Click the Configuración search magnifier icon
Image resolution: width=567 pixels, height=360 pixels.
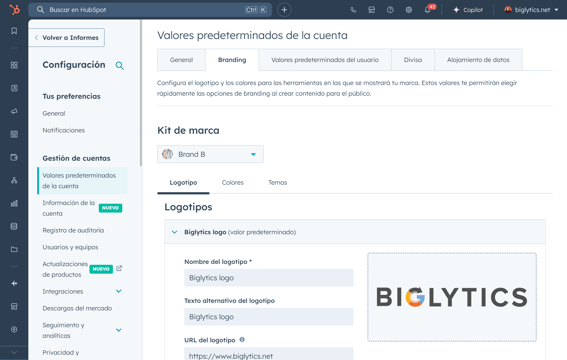pos(120,66)
